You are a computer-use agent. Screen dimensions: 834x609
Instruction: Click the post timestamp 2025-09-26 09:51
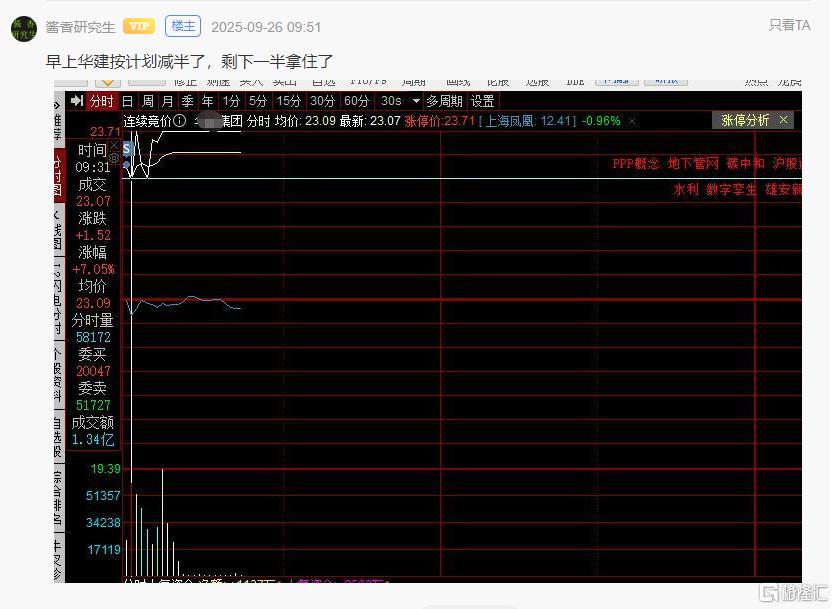pyautogui.click(x=266, y=27)
